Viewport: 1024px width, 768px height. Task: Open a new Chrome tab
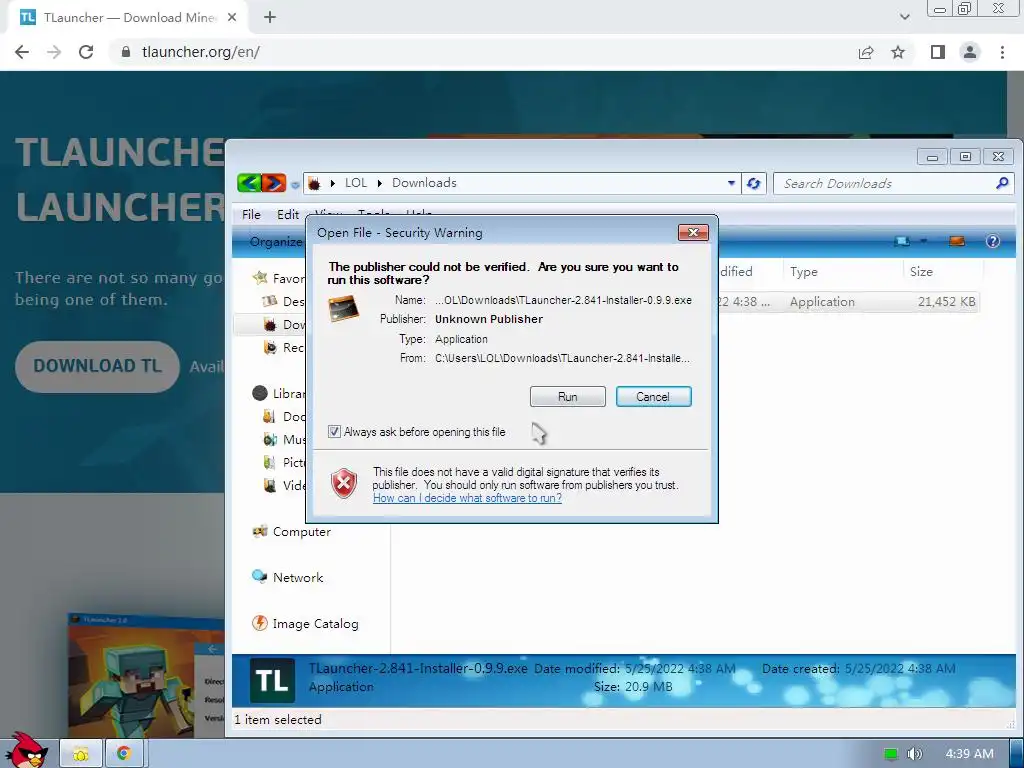[270, 18]
